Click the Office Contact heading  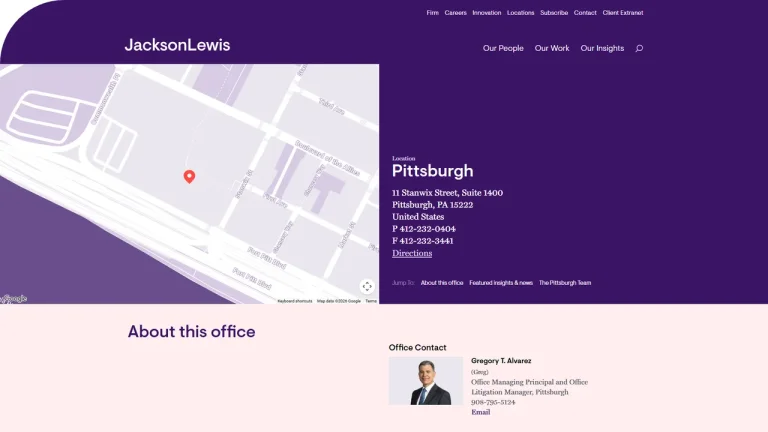tap(417, 347)
